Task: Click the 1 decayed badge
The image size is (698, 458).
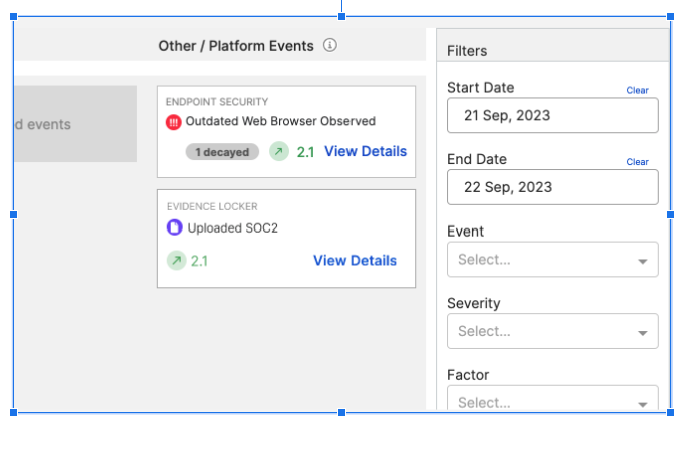Action: click(222, 152)
